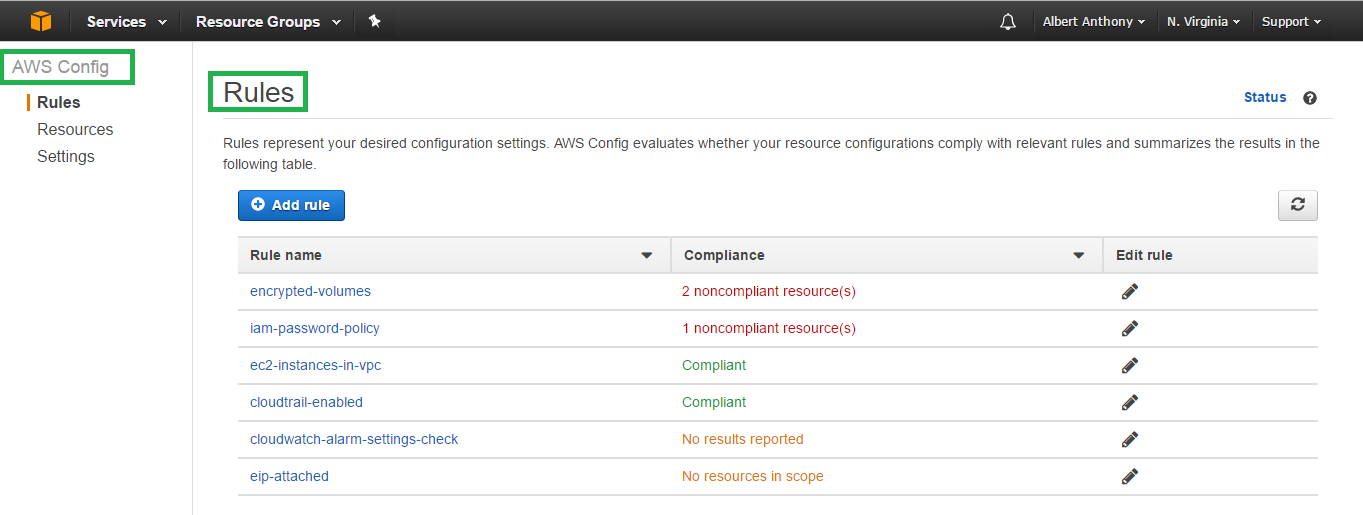The height and width of the screenshot is (515, 1363).
Task: Open Settings in the sidebar
Action: click(66, 156)
